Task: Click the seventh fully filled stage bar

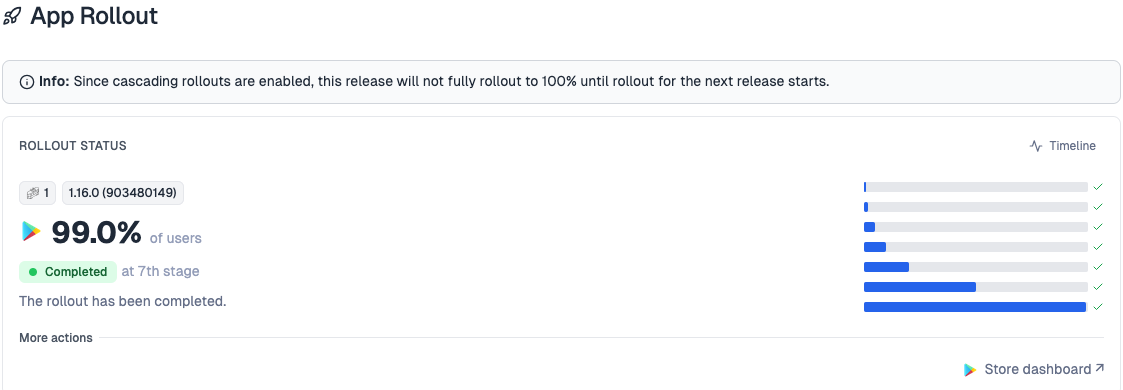Action: click(x=975, y=307)
